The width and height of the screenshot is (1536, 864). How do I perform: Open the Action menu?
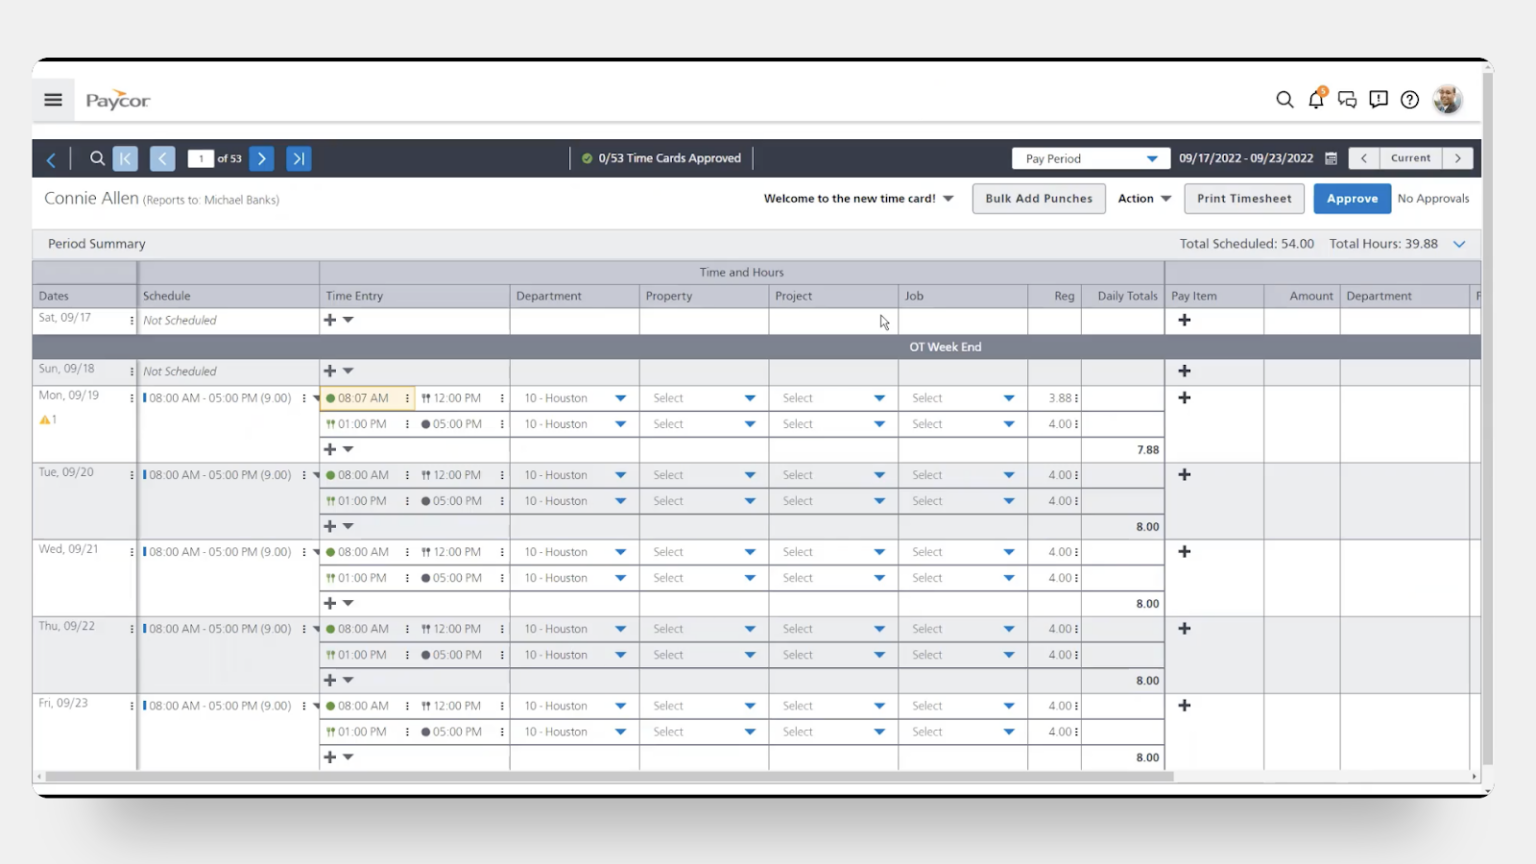1144,198
